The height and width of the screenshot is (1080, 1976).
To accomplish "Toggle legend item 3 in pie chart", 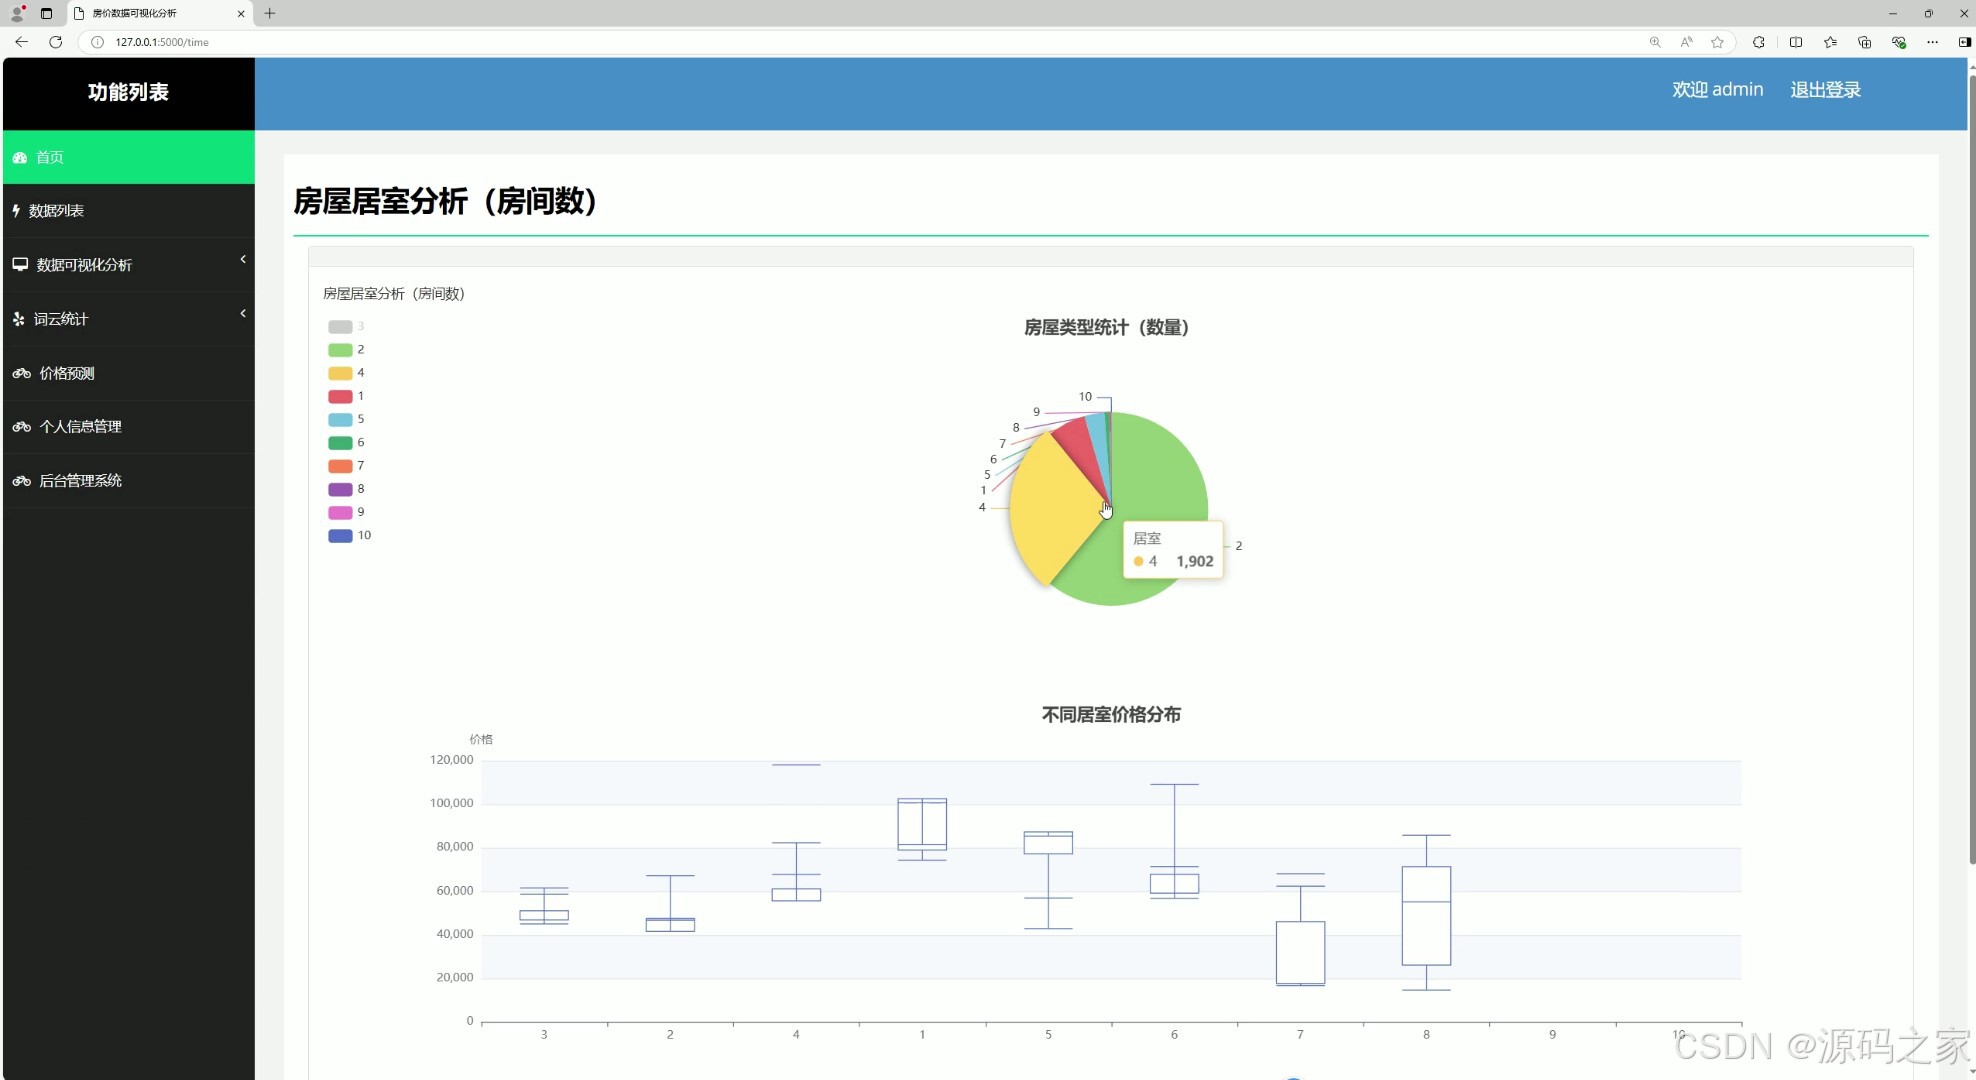I will (340, 327).
